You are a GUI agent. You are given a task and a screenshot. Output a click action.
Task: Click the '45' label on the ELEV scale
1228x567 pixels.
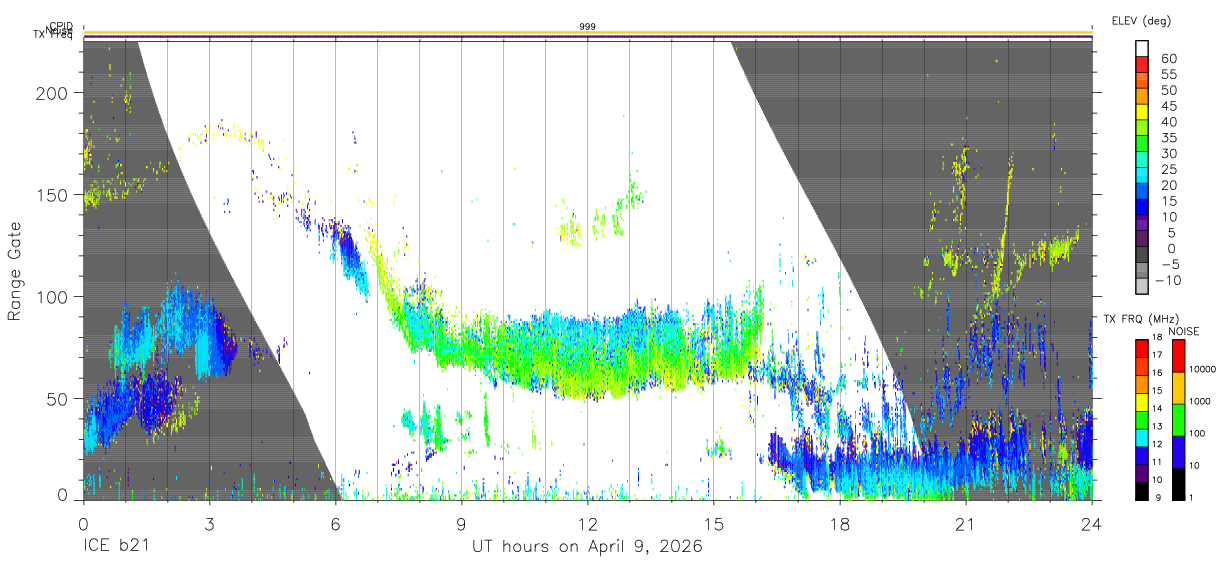(x=1167, y=106)
